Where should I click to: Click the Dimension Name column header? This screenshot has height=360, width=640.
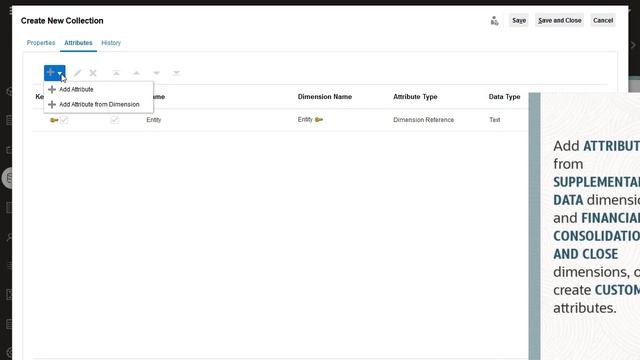coord(324,97)
